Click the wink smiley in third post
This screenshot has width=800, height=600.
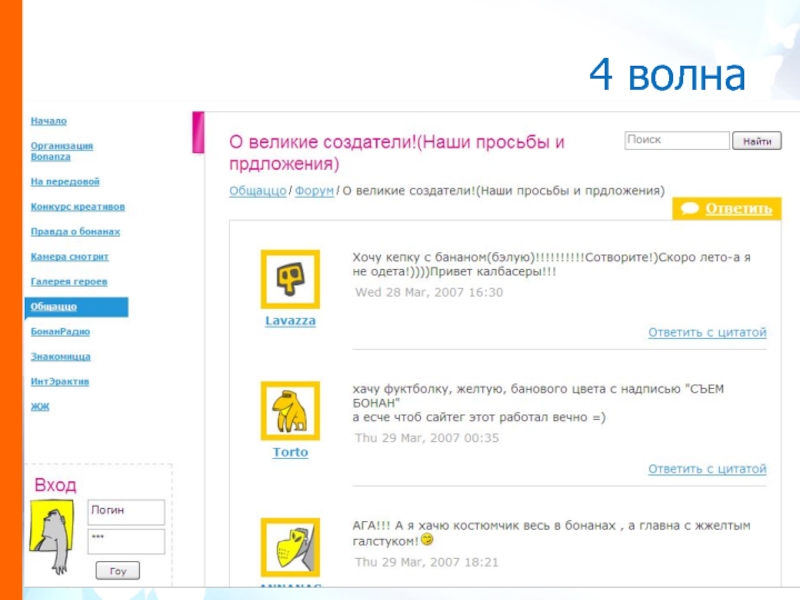[427, 539]
